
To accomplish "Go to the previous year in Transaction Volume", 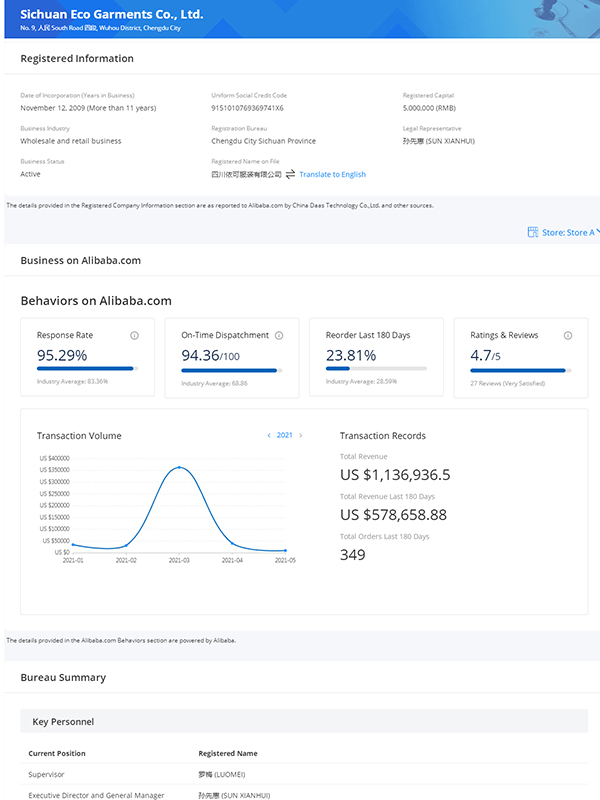I will pyautogui.click(x=269, y=435).
